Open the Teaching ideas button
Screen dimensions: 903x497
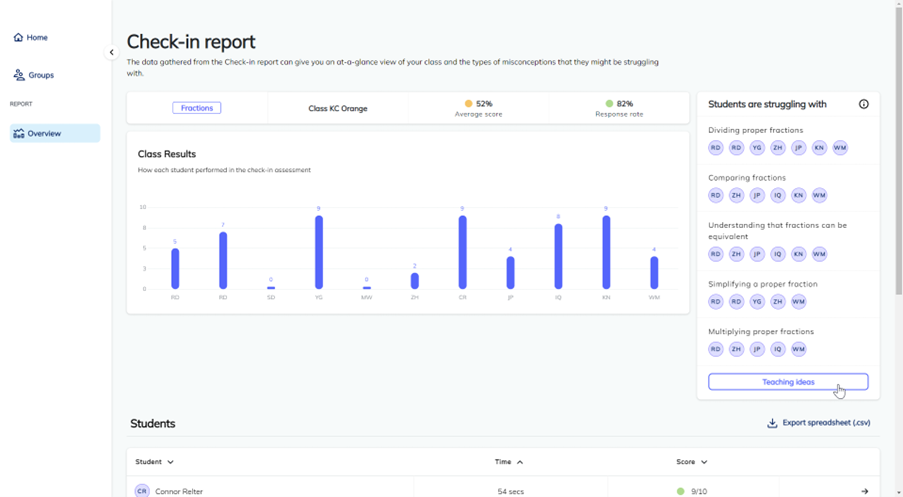point(788,382)
